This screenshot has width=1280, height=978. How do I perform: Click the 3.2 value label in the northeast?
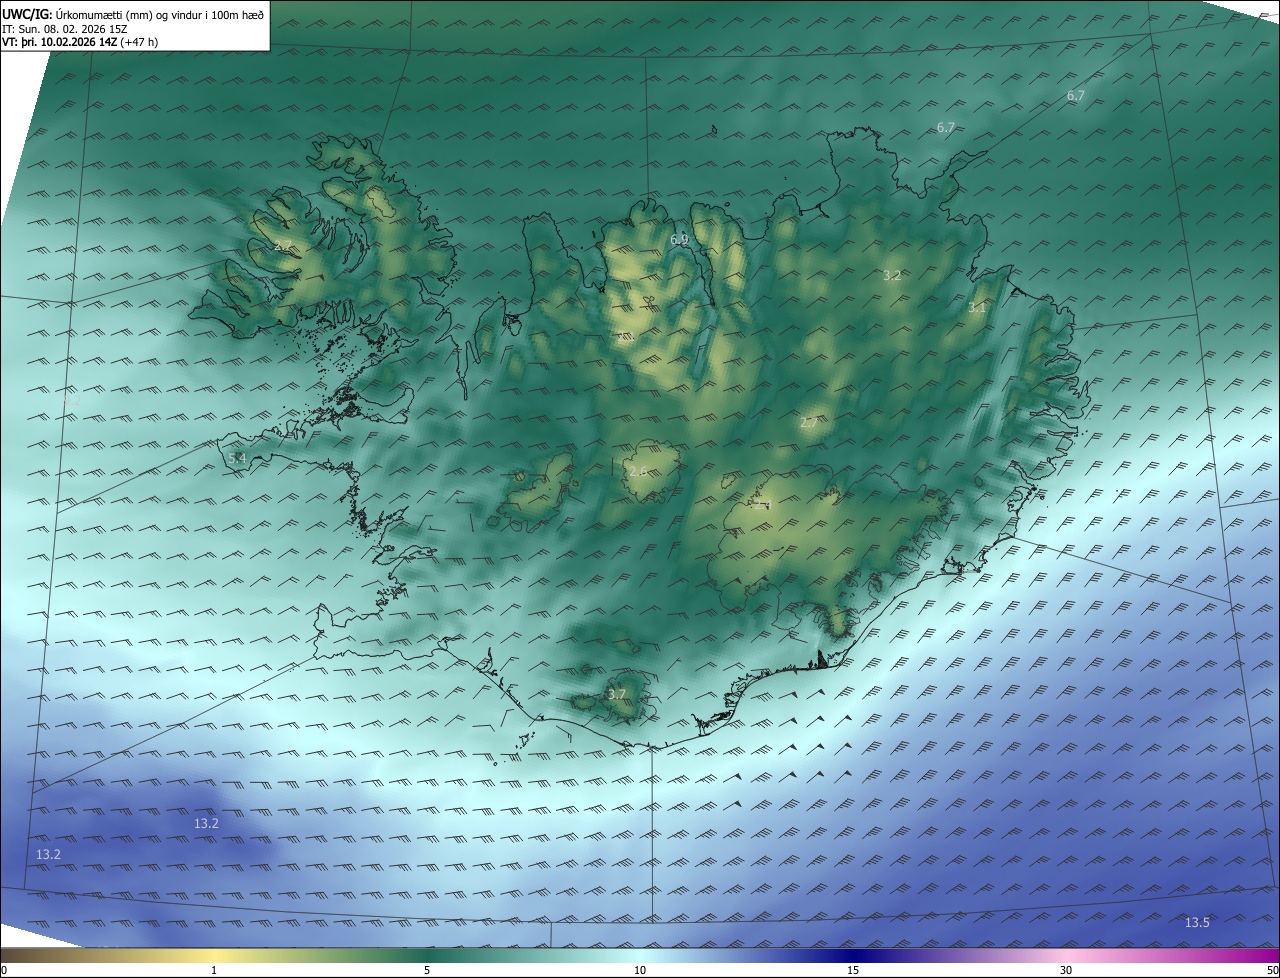click(x=892, y=275)
